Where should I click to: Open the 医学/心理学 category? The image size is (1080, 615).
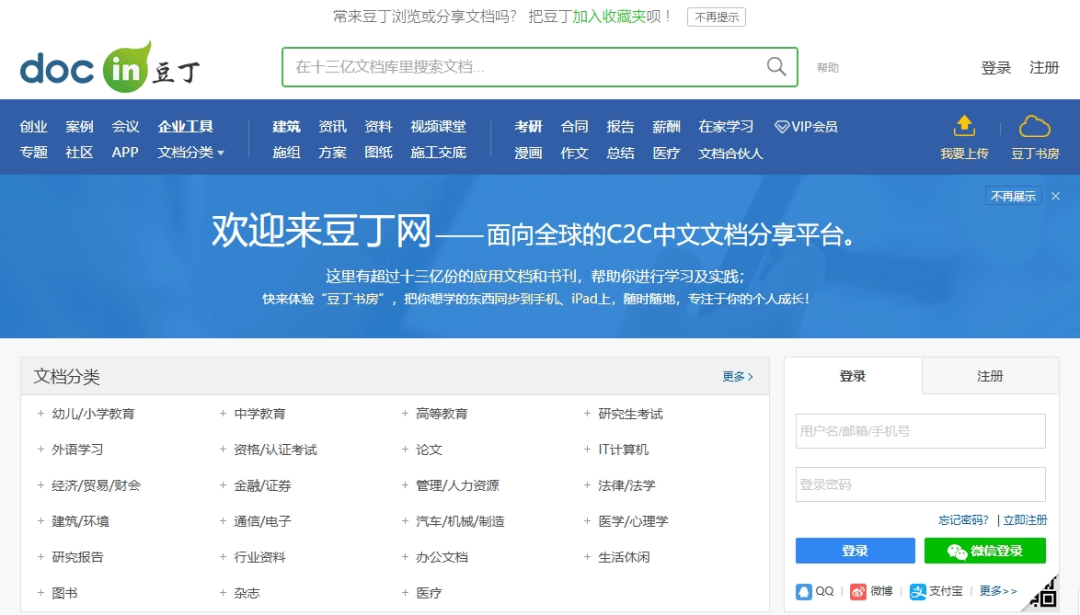(x=633, y=521)
